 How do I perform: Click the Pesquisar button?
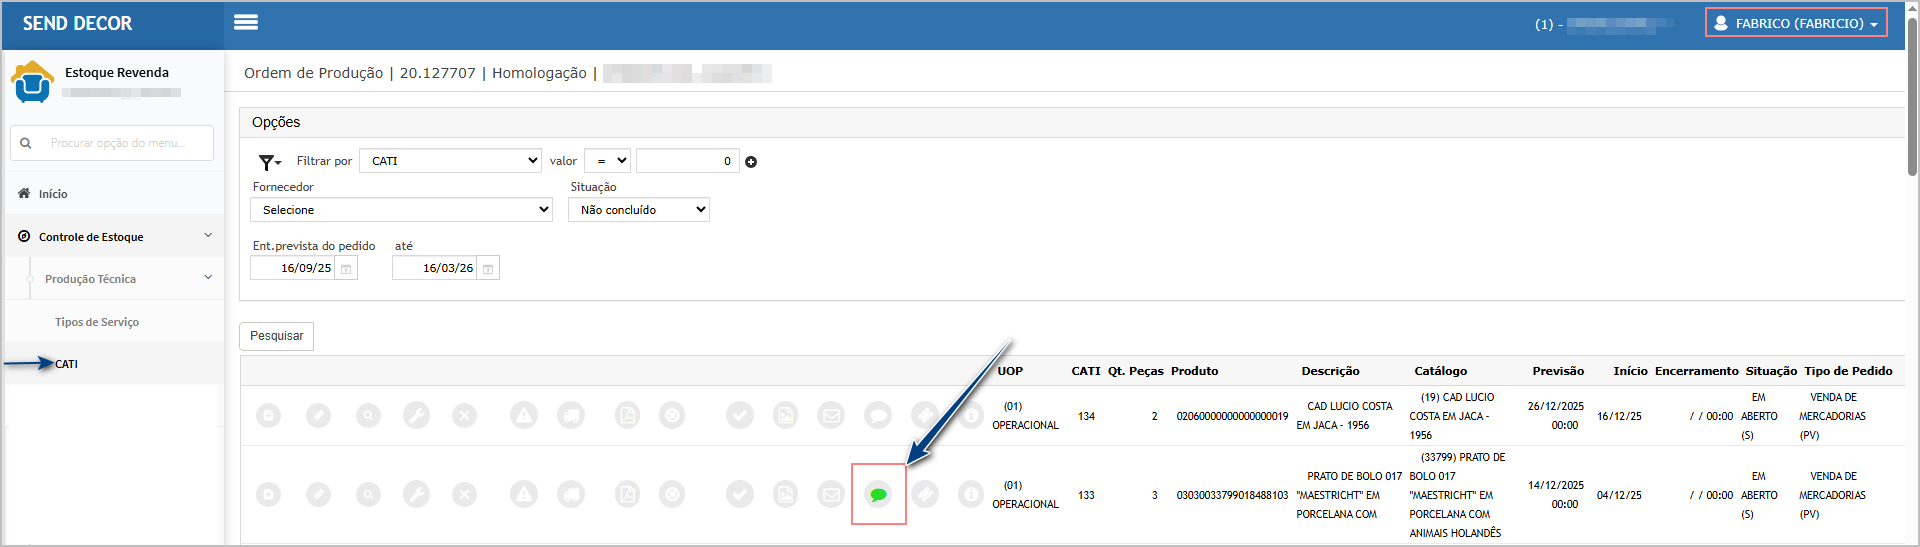coord(276,336)
